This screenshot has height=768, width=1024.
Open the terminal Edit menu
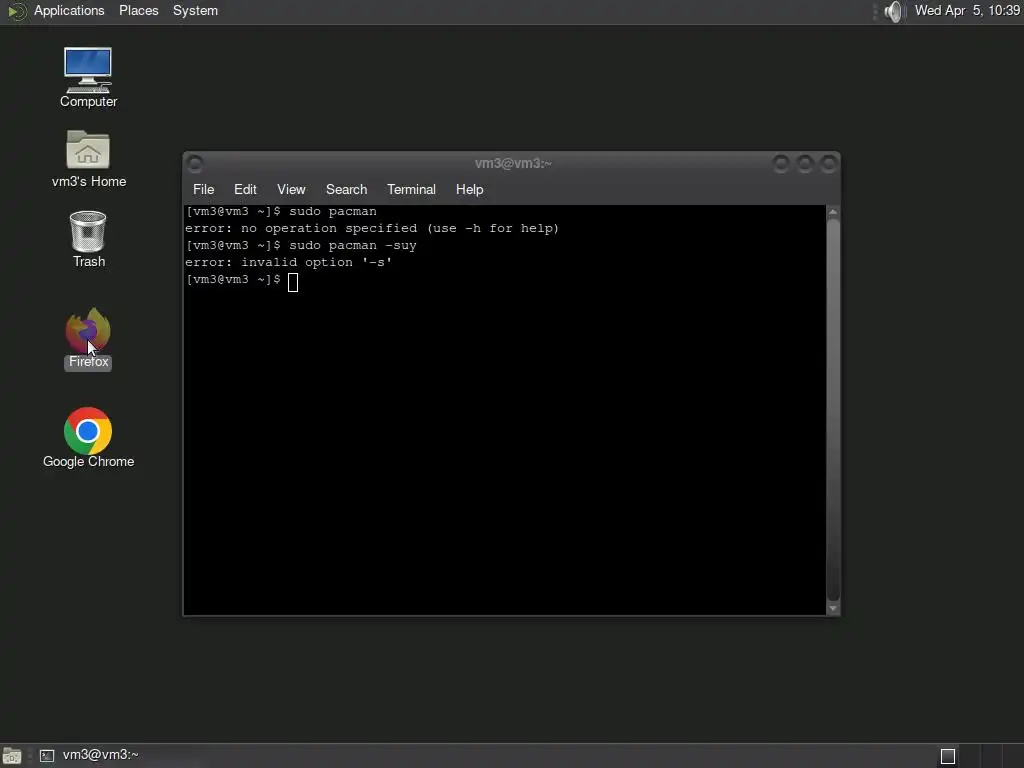tap(245, 189)
